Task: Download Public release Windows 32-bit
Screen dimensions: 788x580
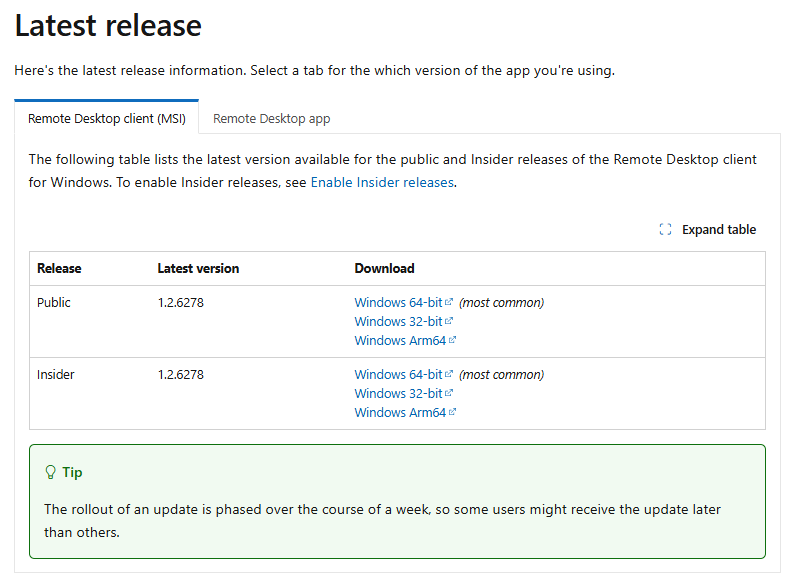Action: pyautogui.click(x=398, y=321)
